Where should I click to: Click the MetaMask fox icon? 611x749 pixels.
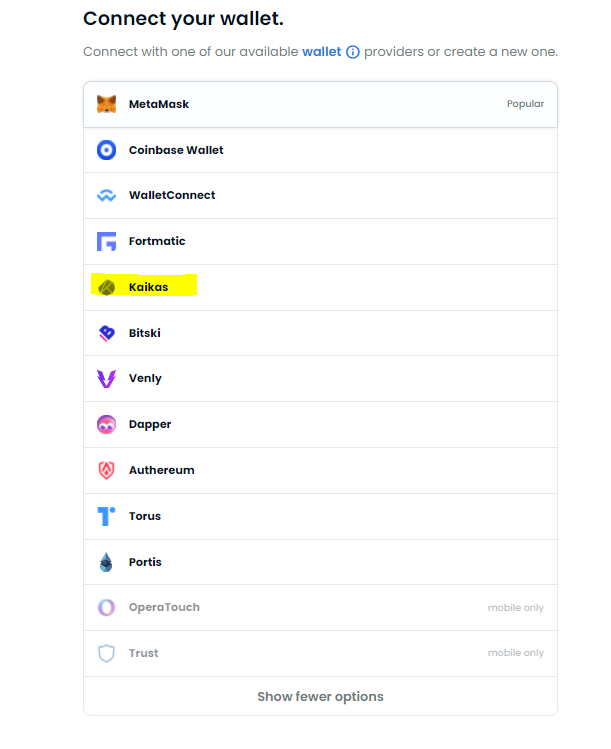point(106,104)
